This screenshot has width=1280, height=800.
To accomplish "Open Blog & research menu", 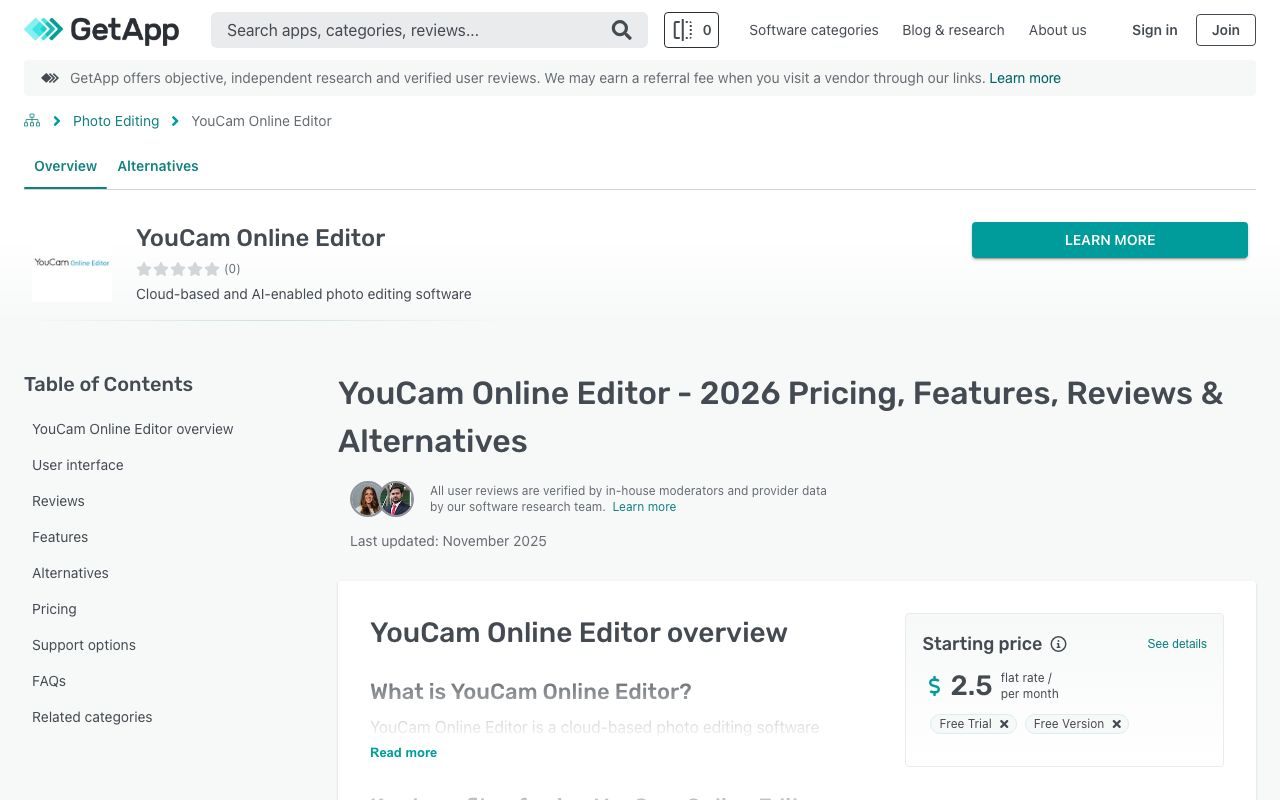I will click(x=953, y=30).
